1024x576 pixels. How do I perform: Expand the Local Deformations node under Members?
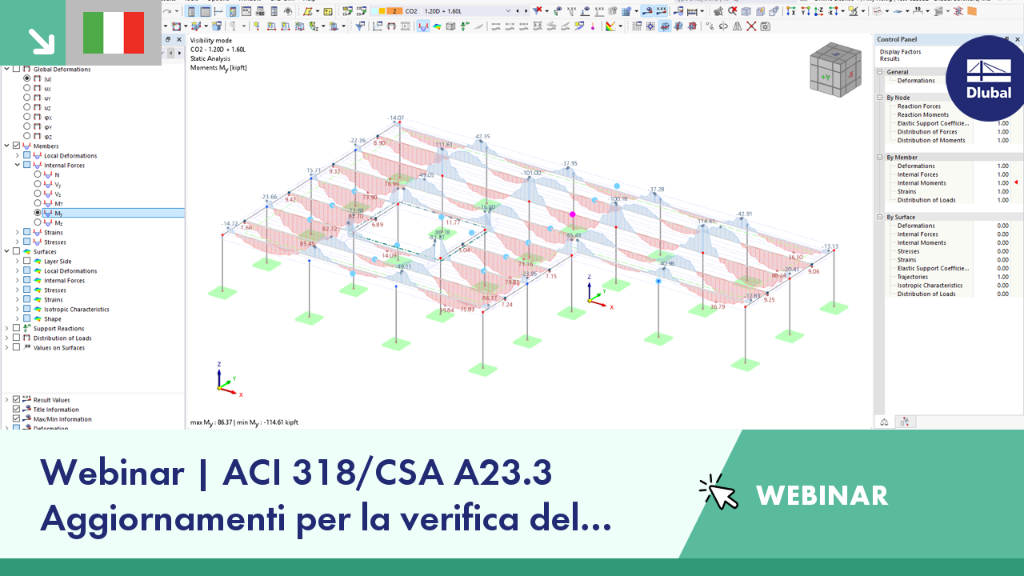17,155
